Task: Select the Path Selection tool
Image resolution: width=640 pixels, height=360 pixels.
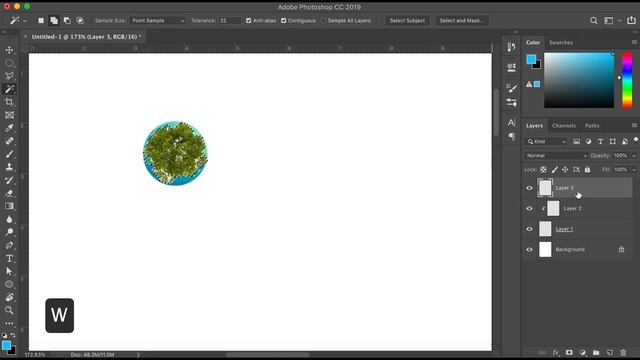Action: 9,271
